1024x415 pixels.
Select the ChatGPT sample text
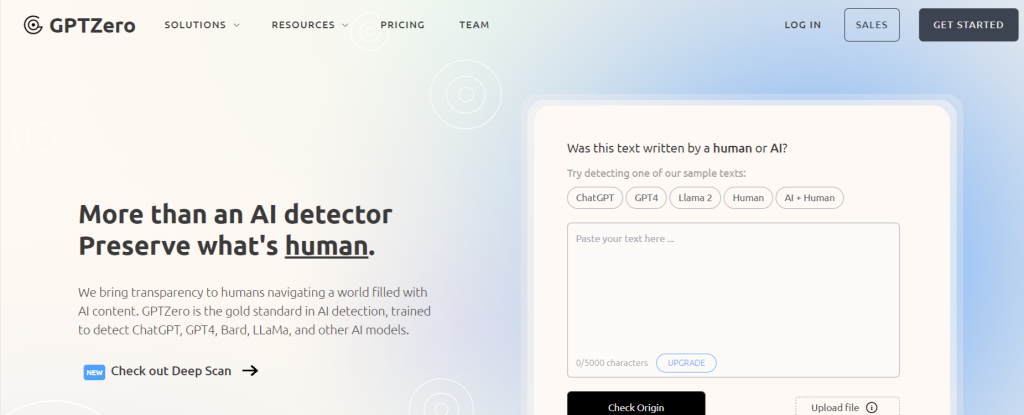pyautogui.click(x=595, y=198)
